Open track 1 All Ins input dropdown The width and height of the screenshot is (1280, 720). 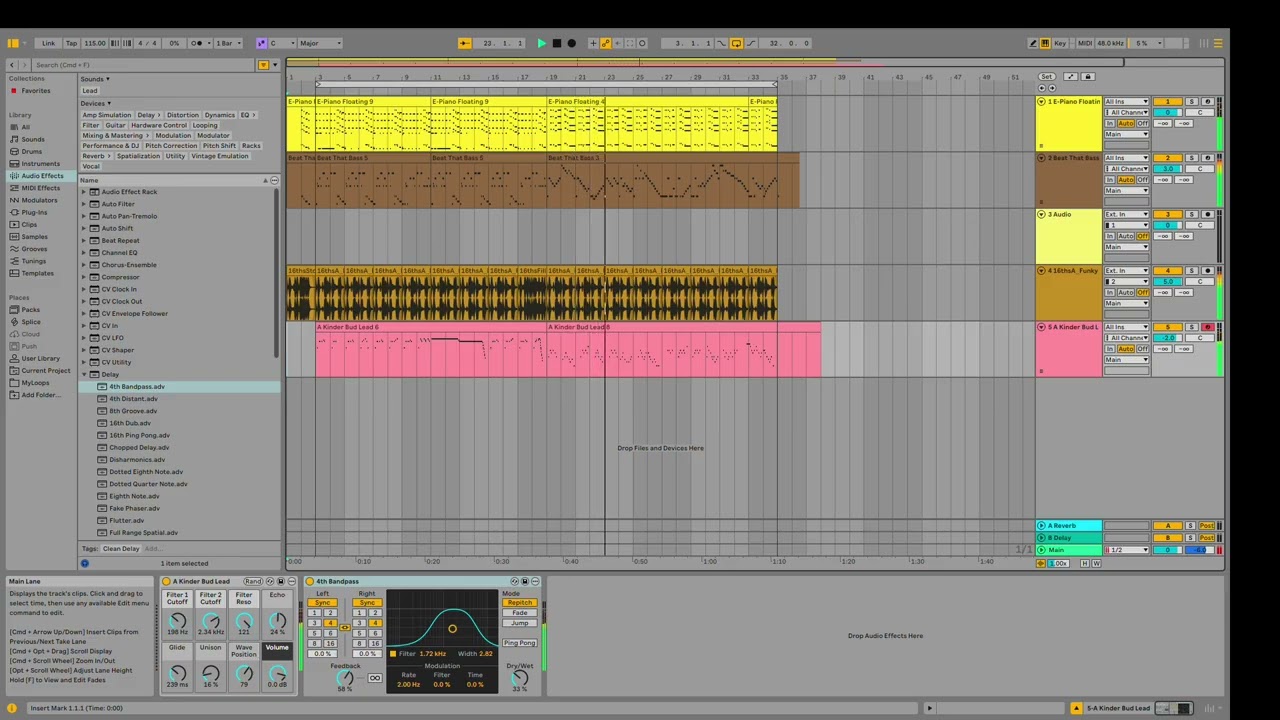point(1127,102)
